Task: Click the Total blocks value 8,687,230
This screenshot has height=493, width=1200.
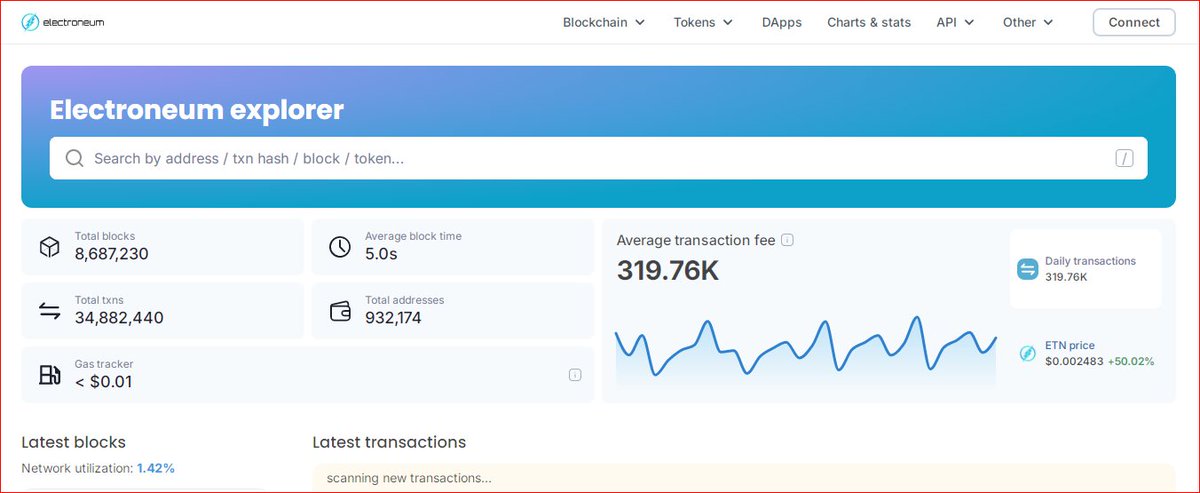Action: pos(111,254)
